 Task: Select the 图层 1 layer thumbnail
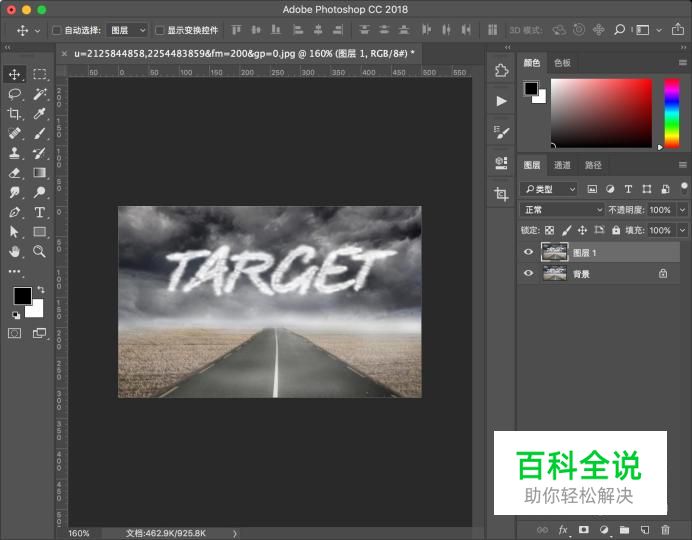(x=554, y=253)
